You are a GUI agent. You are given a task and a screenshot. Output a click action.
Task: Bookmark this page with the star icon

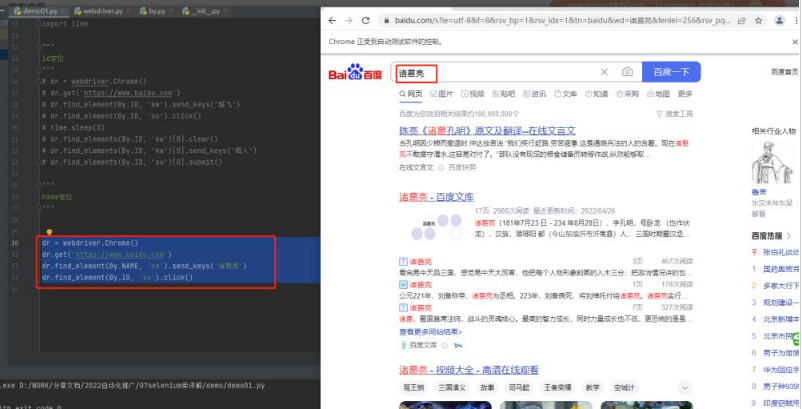(x=759, y=20)
